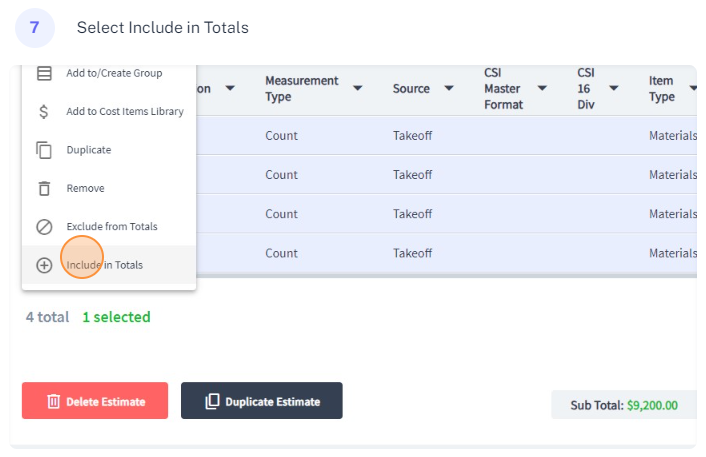Viewport: 706px width, 457px height.
Task: Click the Remove trash can icon
Action: pyautogui.click(x=44, y=188)
